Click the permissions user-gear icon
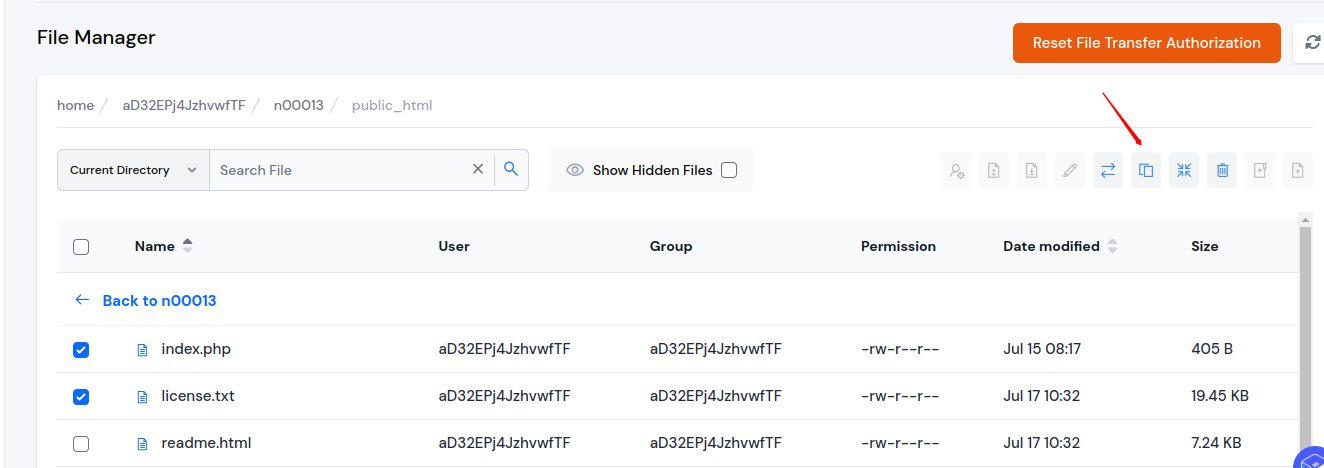Screen dimensions: 1324x468 point(956,170)
